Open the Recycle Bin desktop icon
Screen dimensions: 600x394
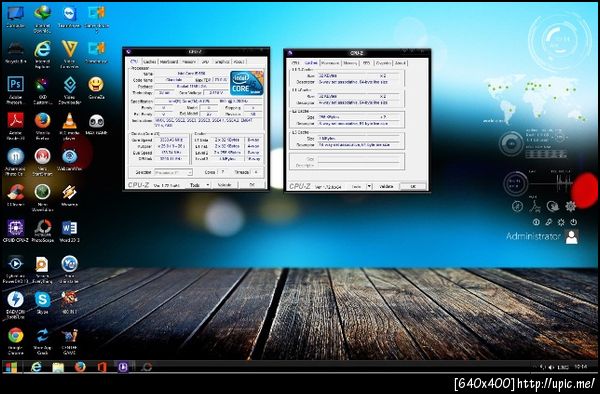point(16,52)
